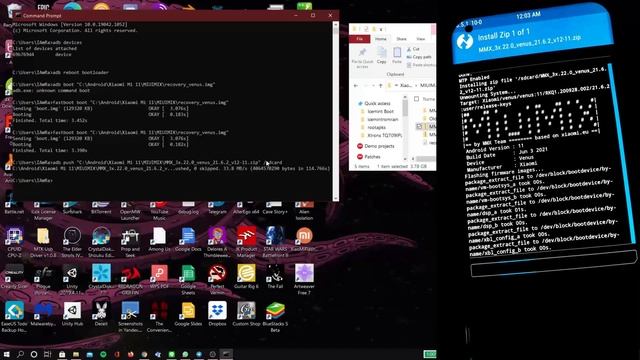The height and width of the screenshot is (360, 640).
Task: Open the light-blue CrystalDiskInfo shortcut
Action: point(101,280)
